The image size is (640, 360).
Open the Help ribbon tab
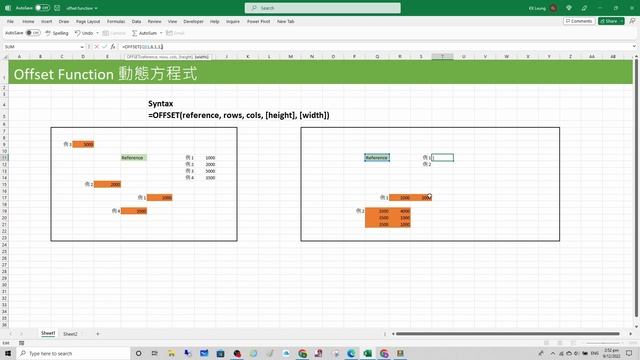point(215,21)
